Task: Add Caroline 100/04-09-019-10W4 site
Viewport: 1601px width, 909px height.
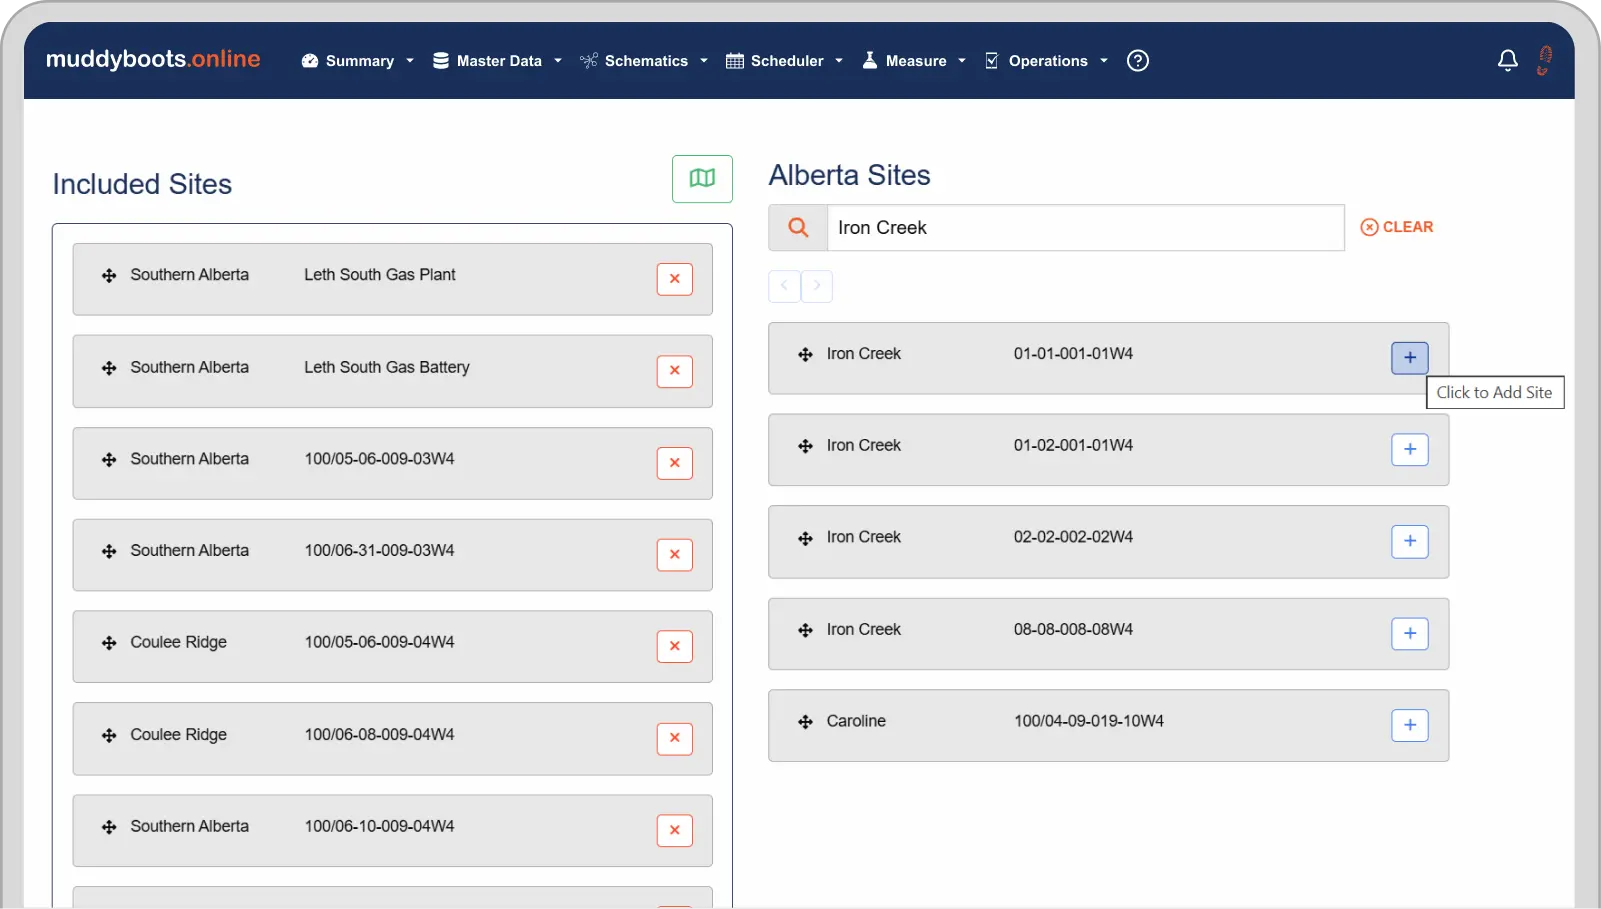Action: [x=1409, y=725]
